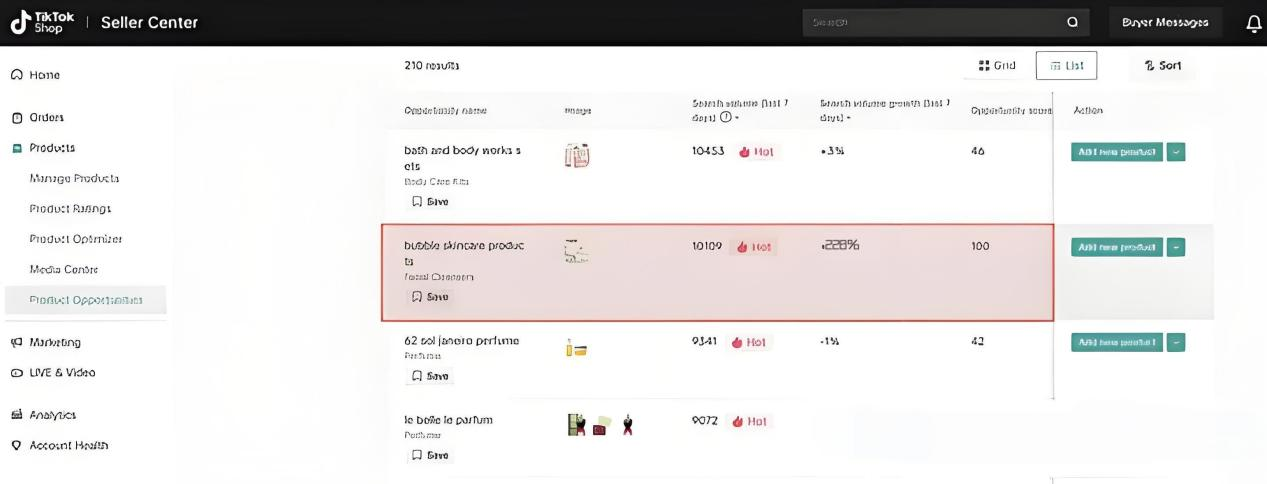Add new product for sol janeiro perfume

click(x=1116, y=342)
